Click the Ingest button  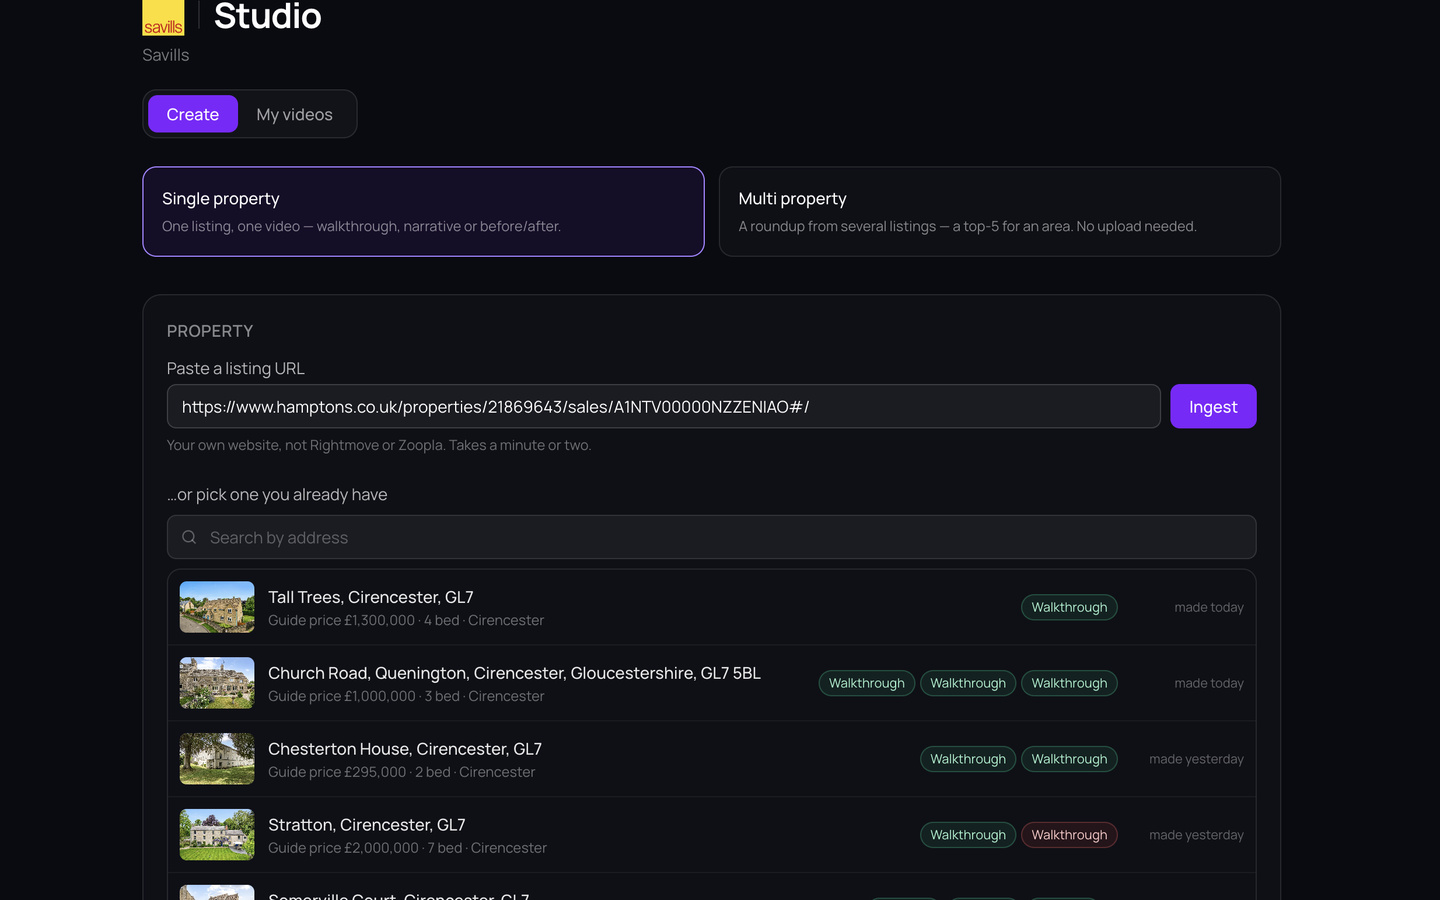(x=1213, y=406)
